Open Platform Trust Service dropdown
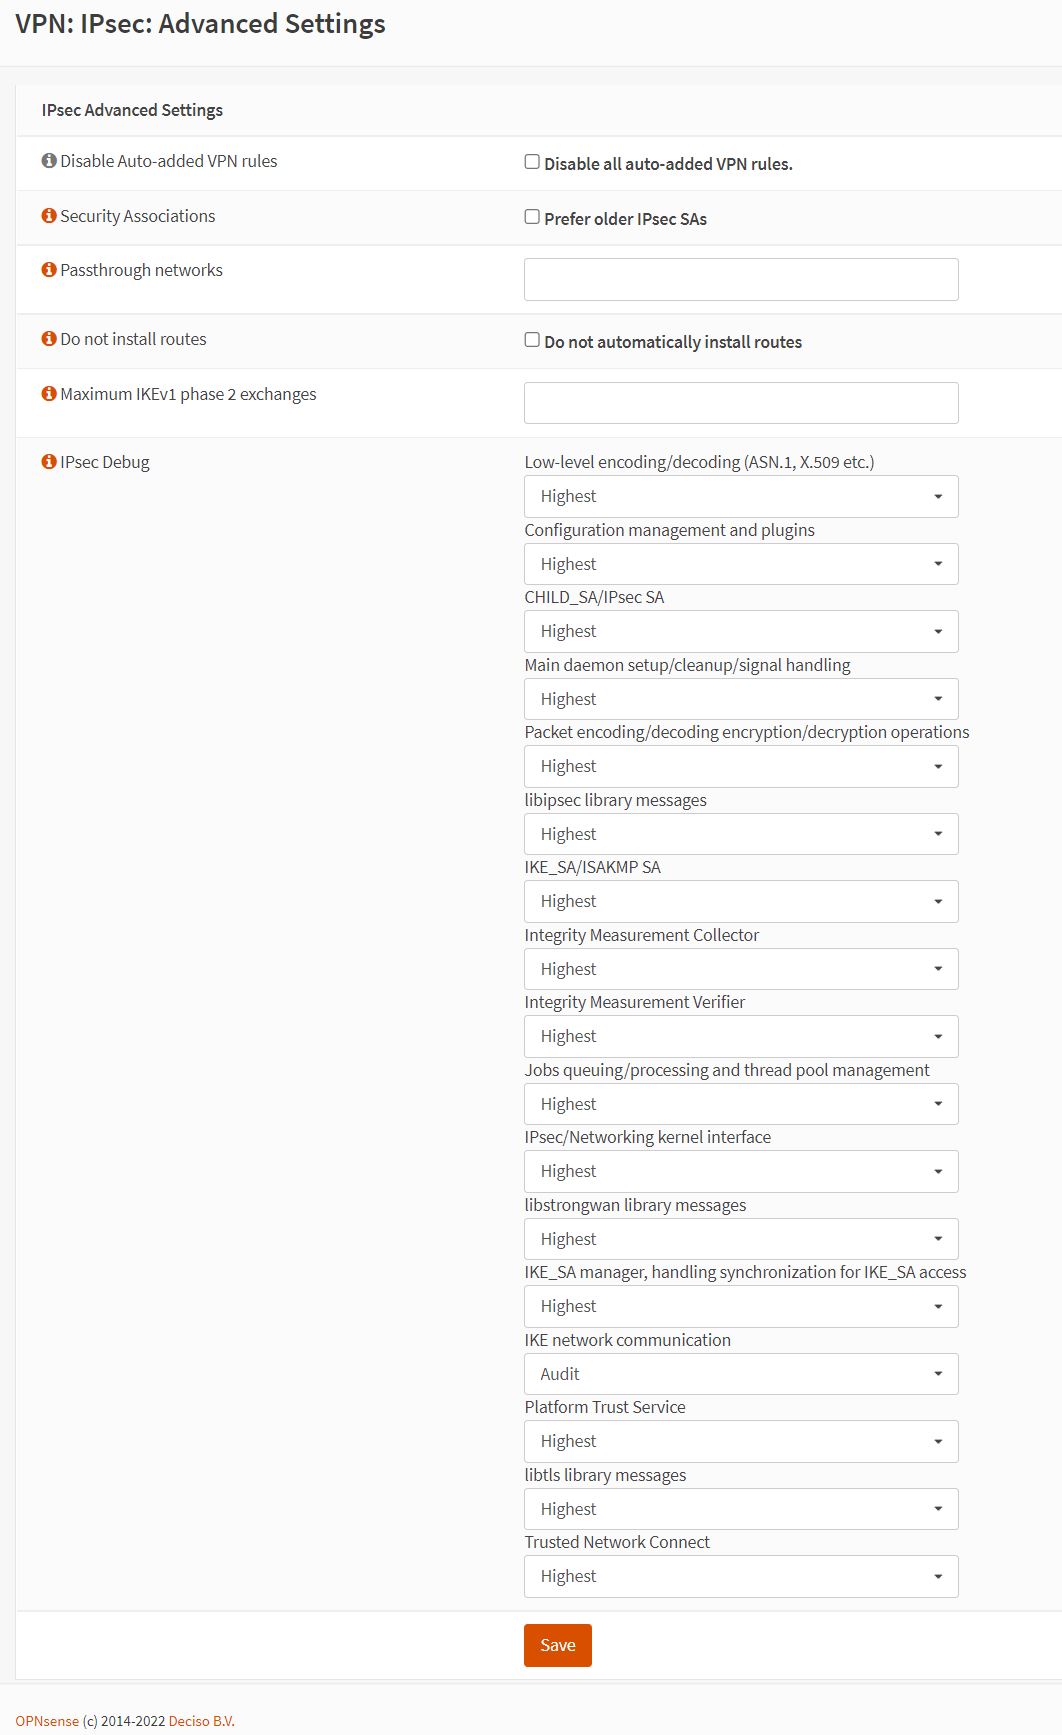The height and width of the screenshot is (1735, 1062). (x=740, y=1442)
